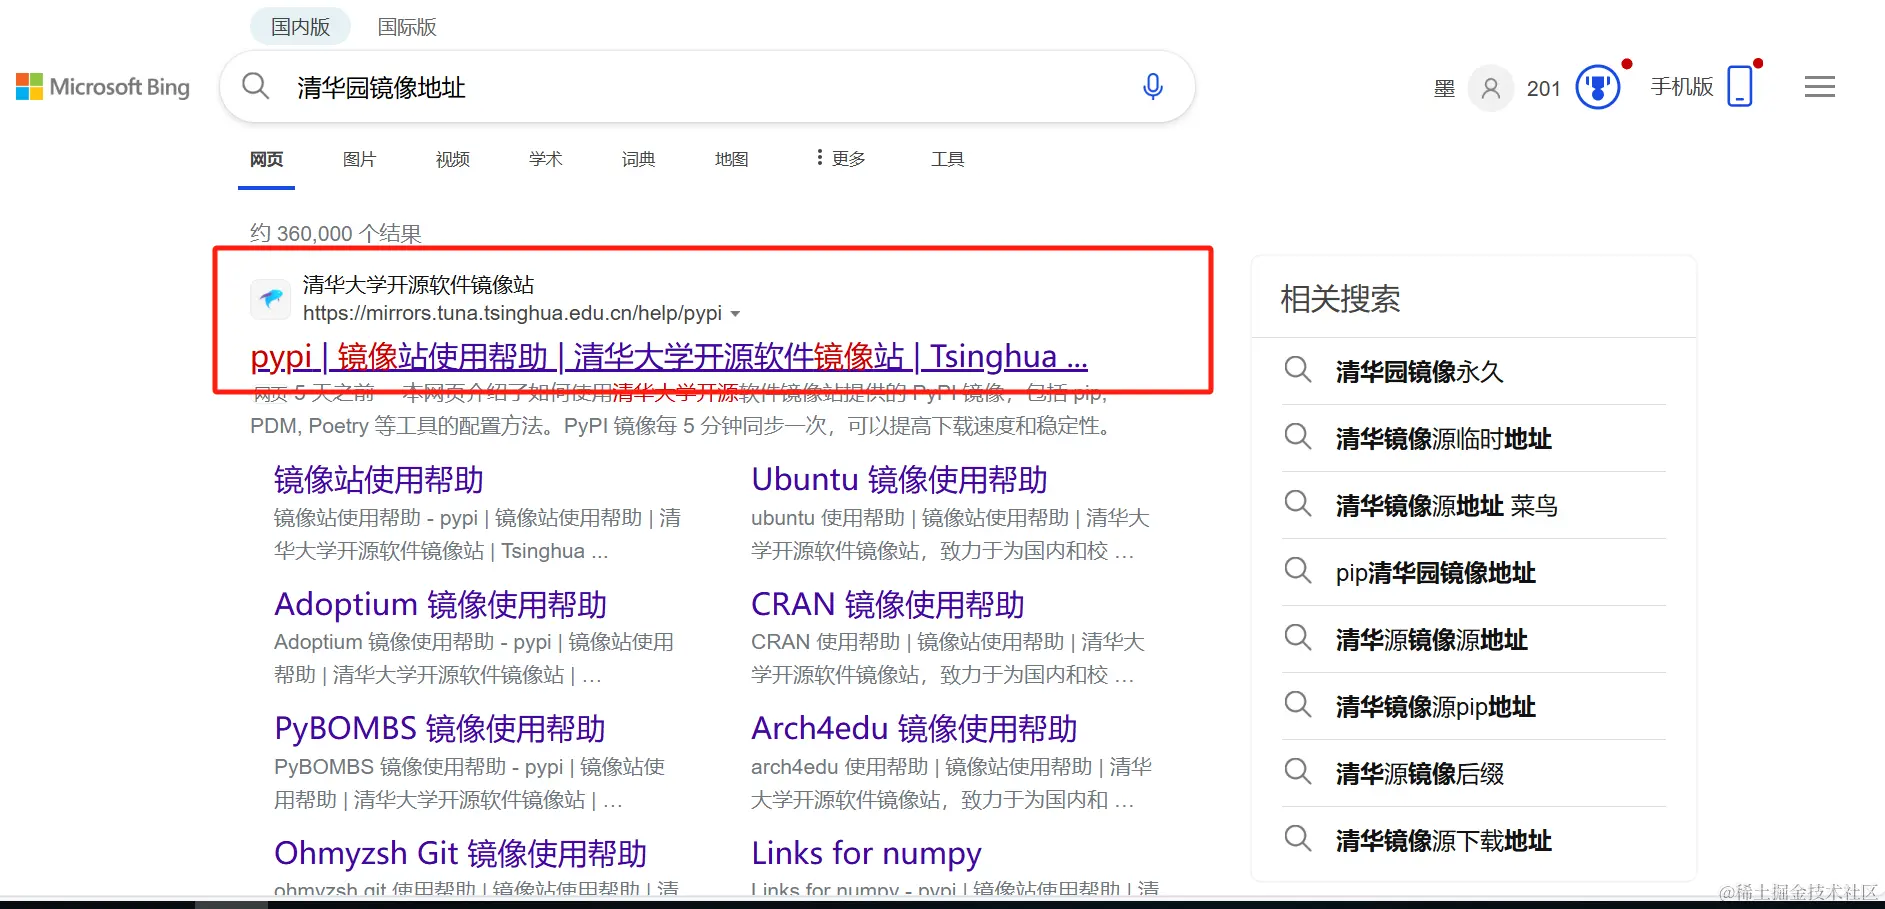1885x909 pixels.
Task: Click magnifier icon beside 清华园镜像永久
Action: [1298, 370]
